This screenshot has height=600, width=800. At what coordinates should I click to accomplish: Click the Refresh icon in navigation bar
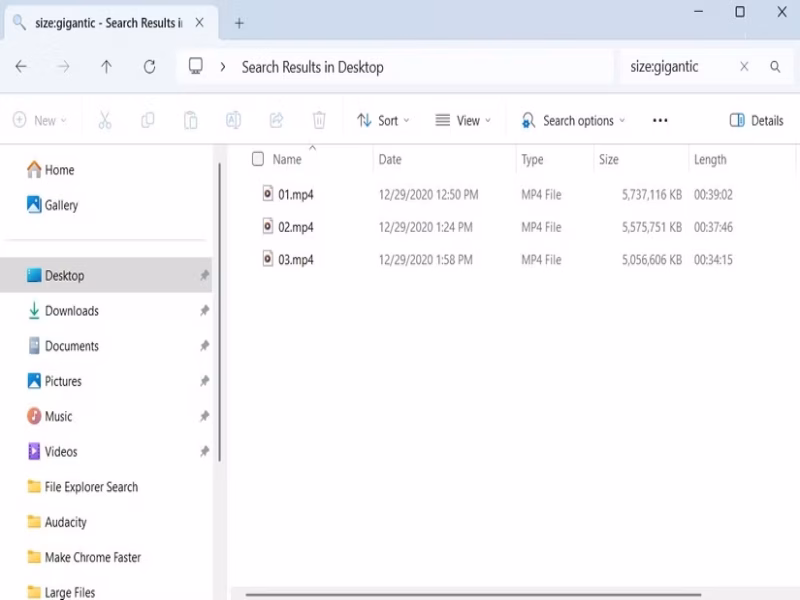tap(149, 67)
